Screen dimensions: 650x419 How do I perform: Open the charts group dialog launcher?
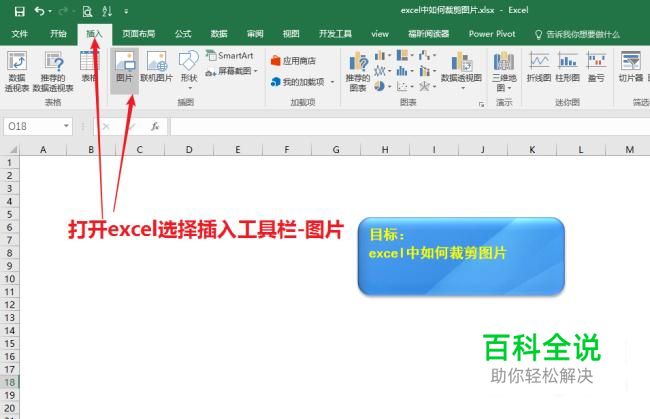[x=481, y=104]
